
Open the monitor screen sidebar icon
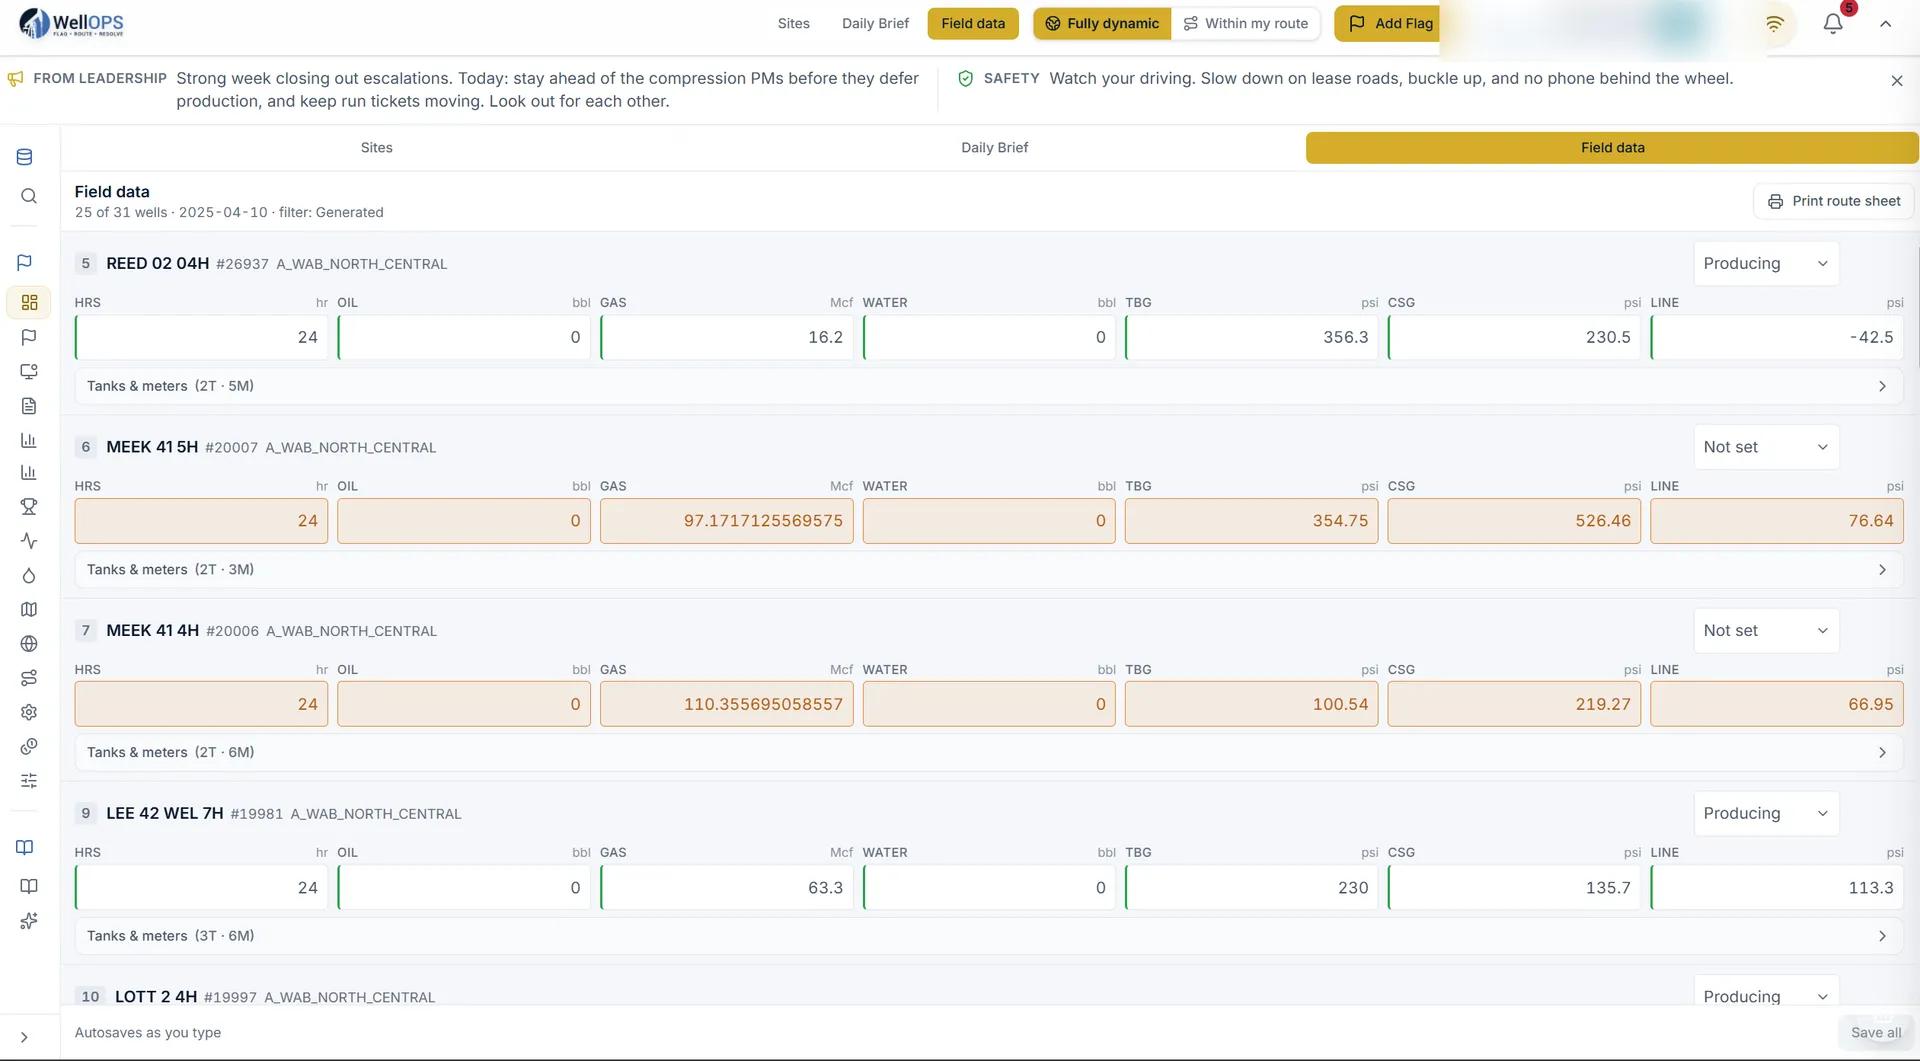click(x=29, y=372)
